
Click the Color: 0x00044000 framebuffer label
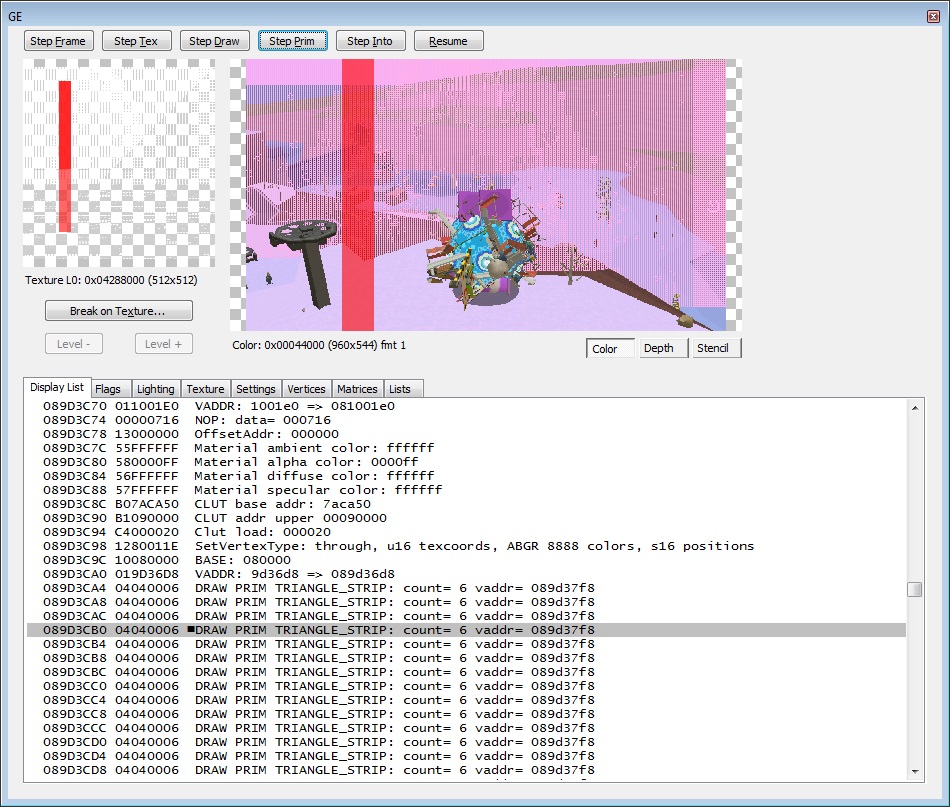point(319,345)
